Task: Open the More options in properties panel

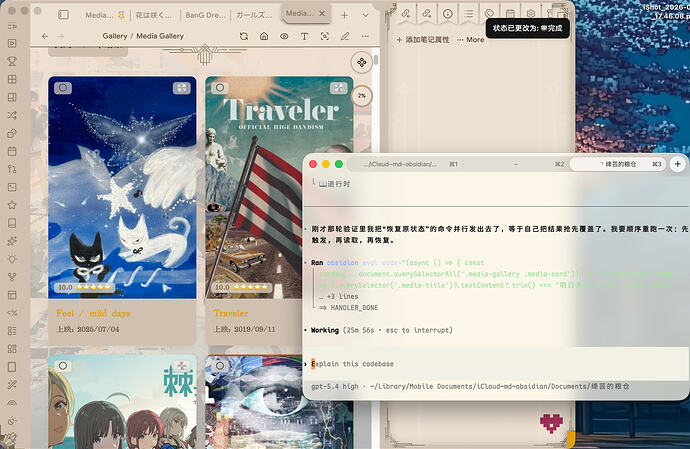Action: point(470,40)
